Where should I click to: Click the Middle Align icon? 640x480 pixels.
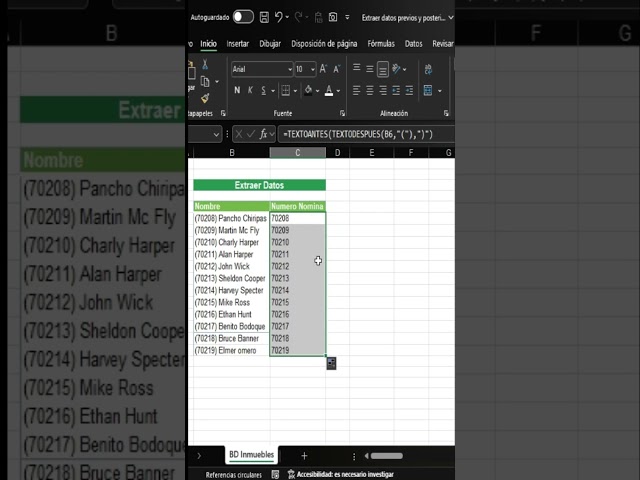370,69
